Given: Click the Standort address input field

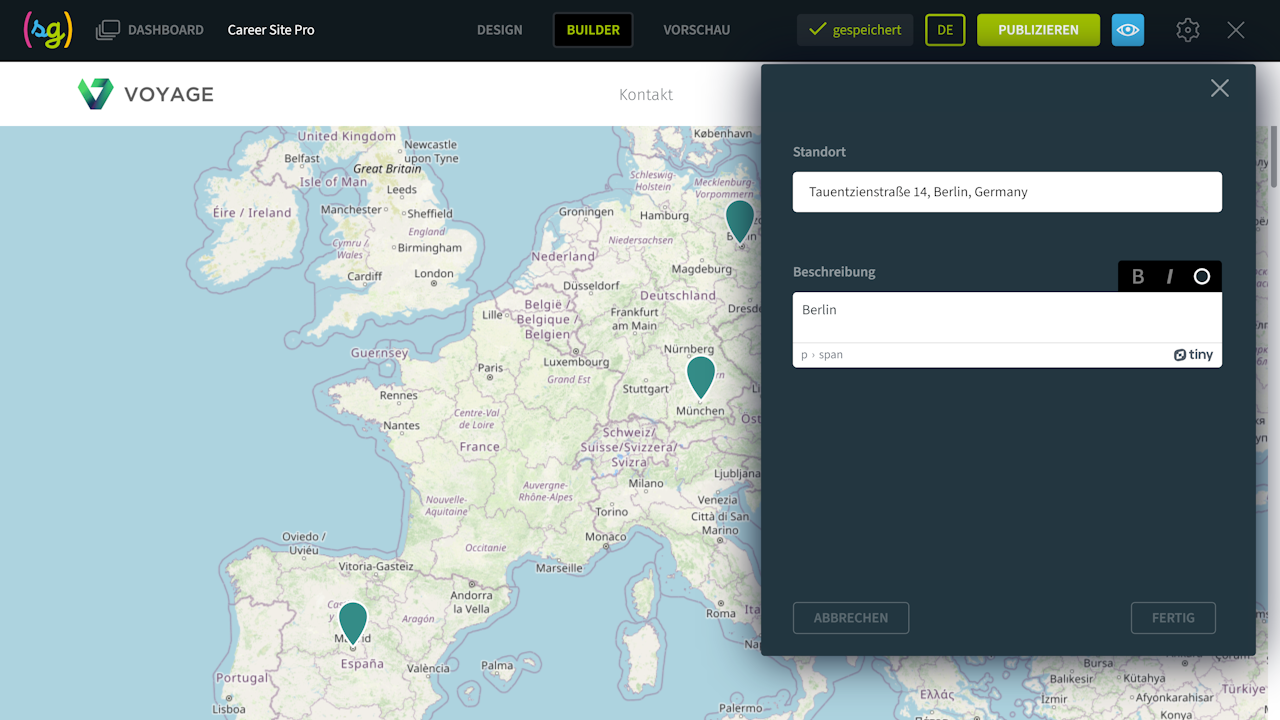Looking at the screenshot, I should [x=1007, y=192].
